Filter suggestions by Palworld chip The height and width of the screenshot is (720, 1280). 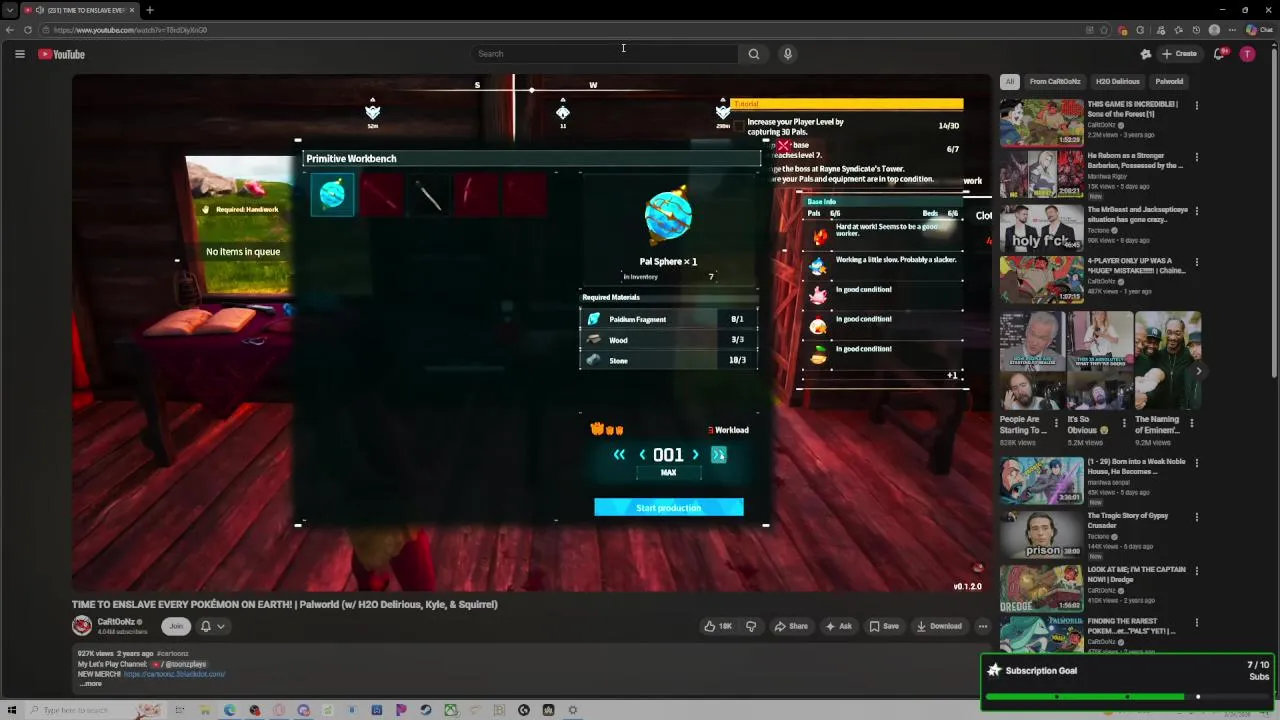click(x=1169, y=82)
